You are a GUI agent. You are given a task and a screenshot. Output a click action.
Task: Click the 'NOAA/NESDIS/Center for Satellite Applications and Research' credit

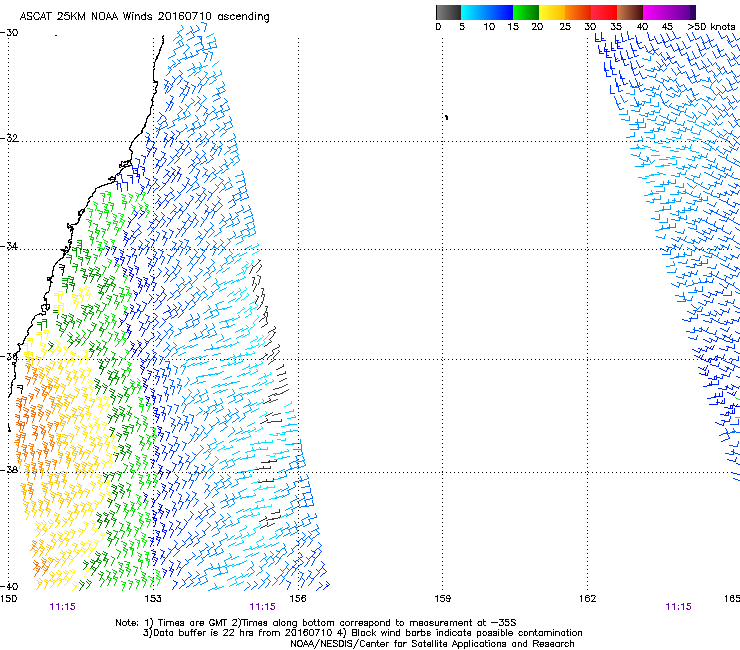[432, 644]
